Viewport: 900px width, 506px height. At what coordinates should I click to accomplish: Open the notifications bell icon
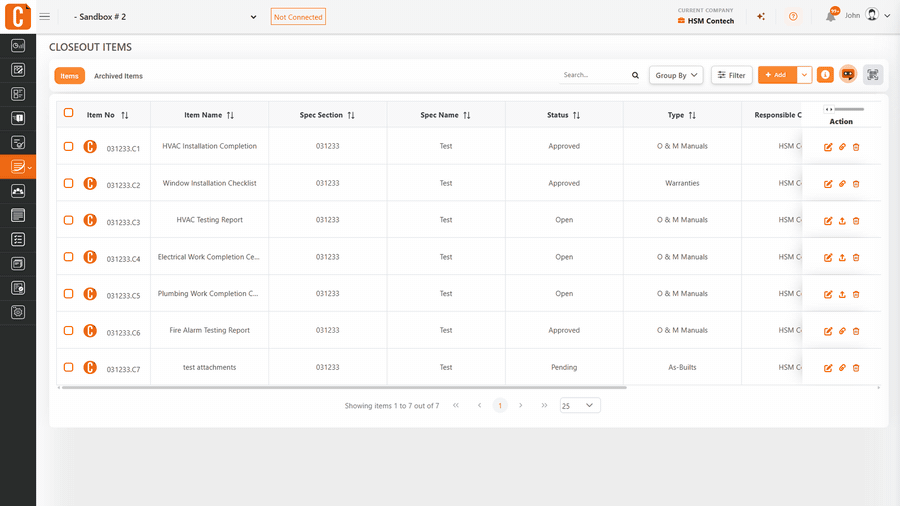pos(831,16)
